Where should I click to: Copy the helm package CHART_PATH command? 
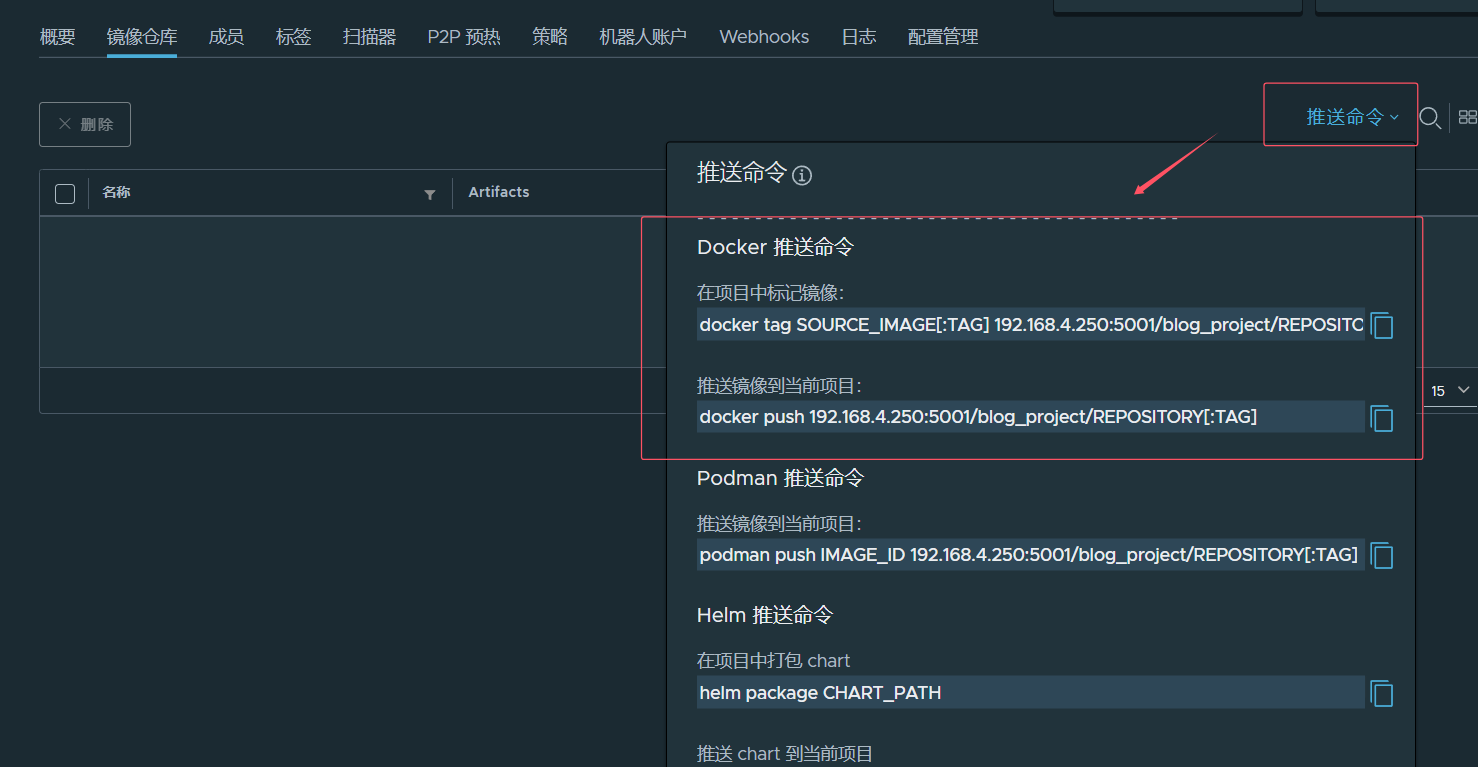point(1381,694)
